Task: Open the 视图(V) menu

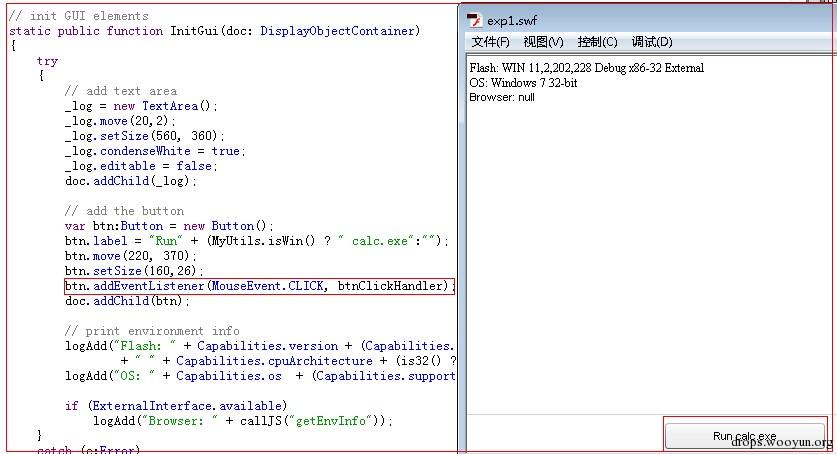Action: [x=543, y=42]
